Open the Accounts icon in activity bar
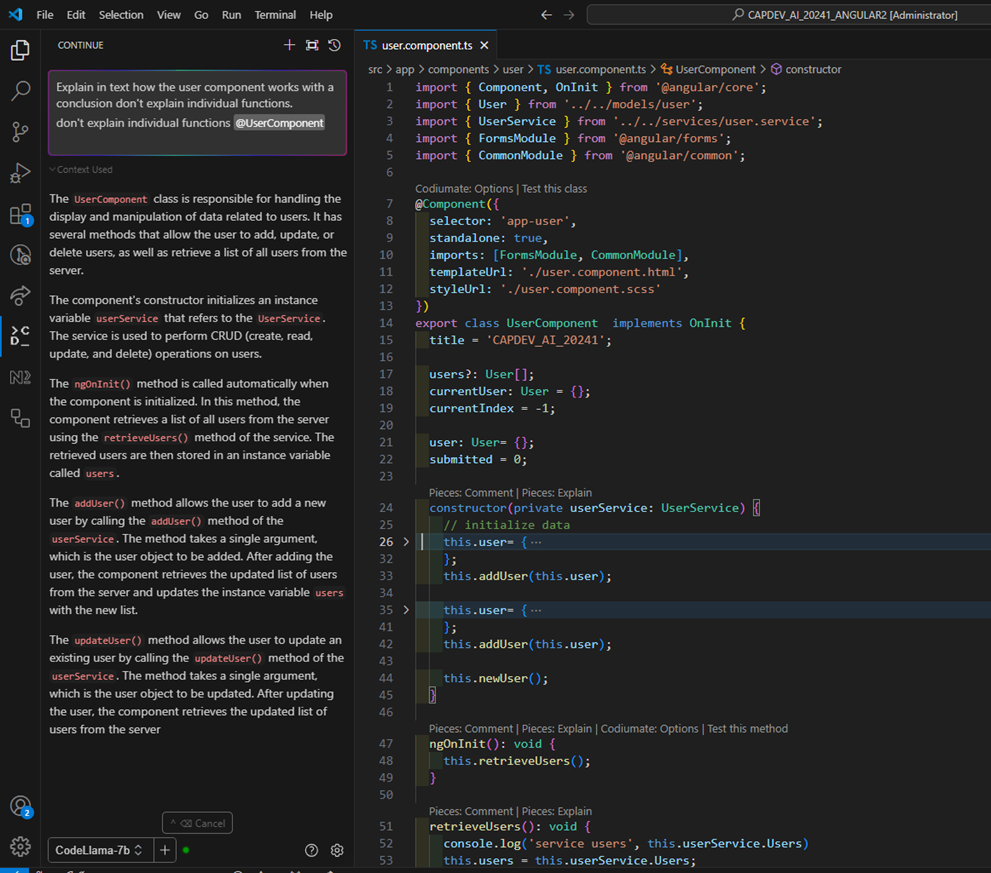Screen dimensions: 991x873 (x=20, y=806)
